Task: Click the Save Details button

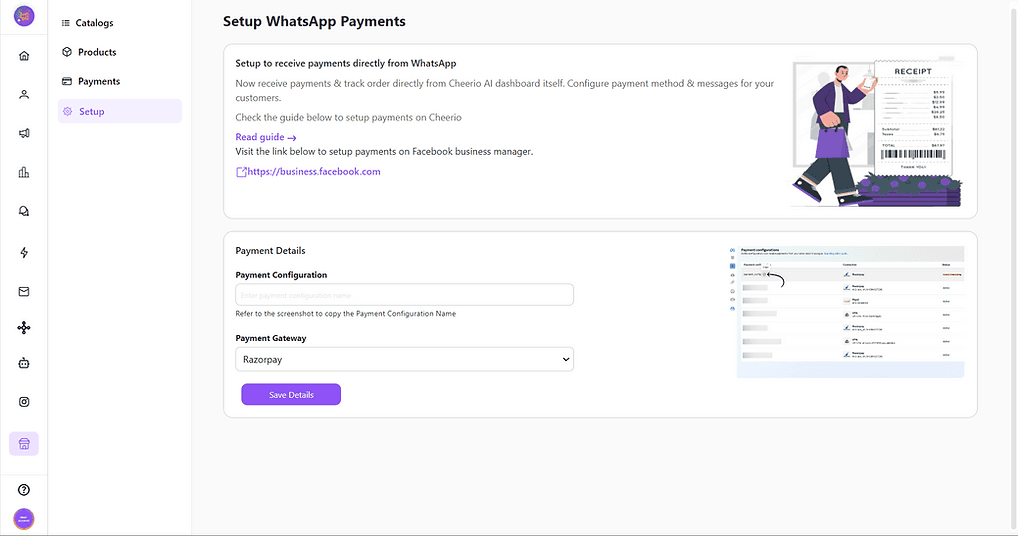Action: tap(291, 395)
